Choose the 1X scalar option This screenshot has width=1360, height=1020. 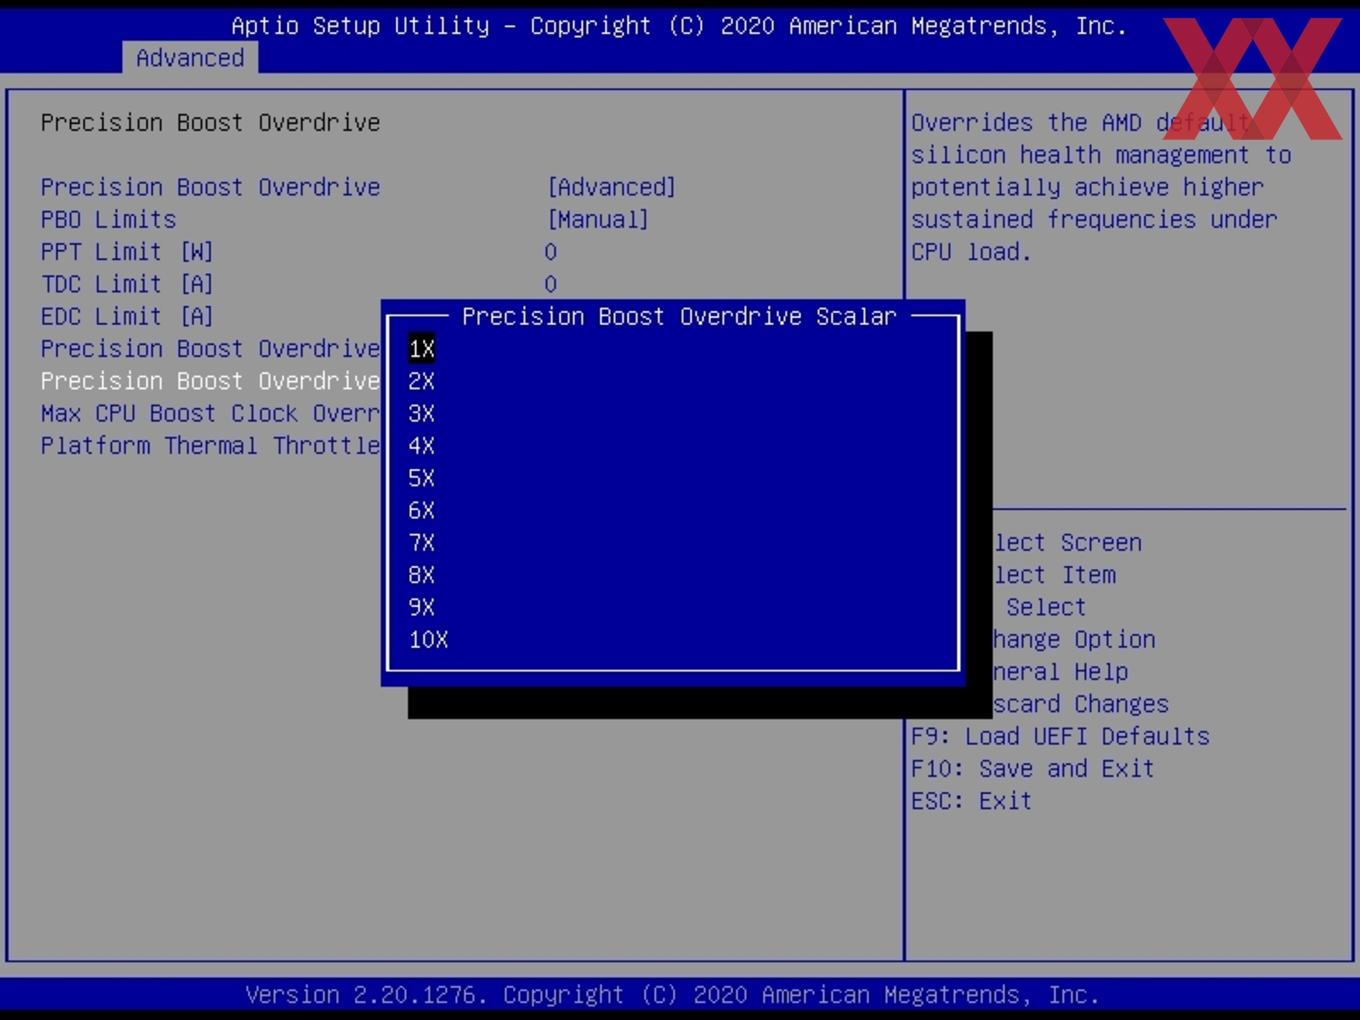421,349
